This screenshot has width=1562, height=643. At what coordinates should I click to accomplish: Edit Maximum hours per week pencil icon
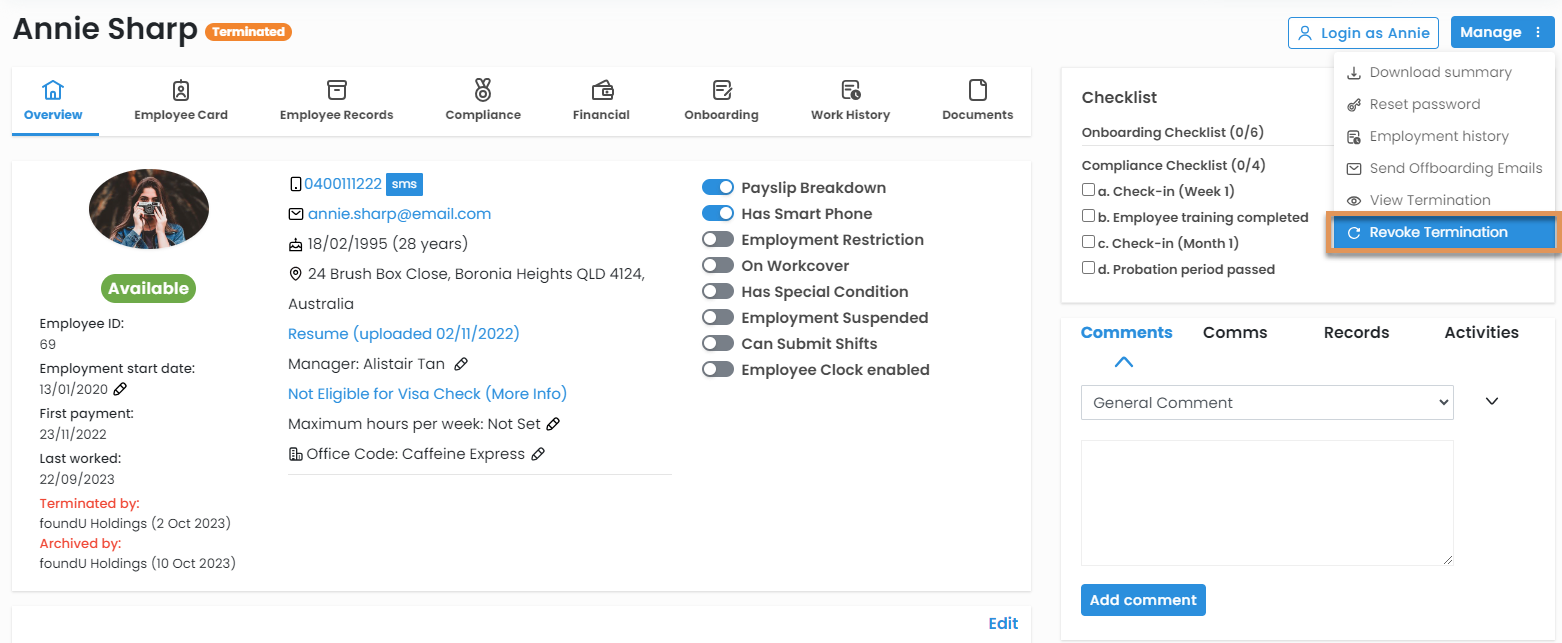553,424
